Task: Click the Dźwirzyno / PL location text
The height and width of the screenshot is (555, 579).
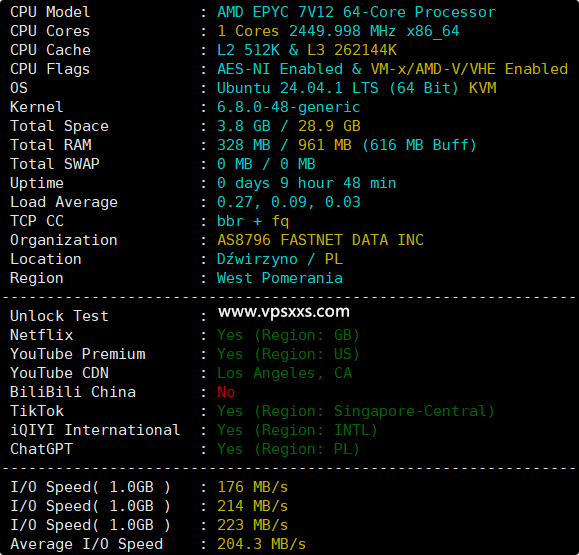Action: click(280, 259)
